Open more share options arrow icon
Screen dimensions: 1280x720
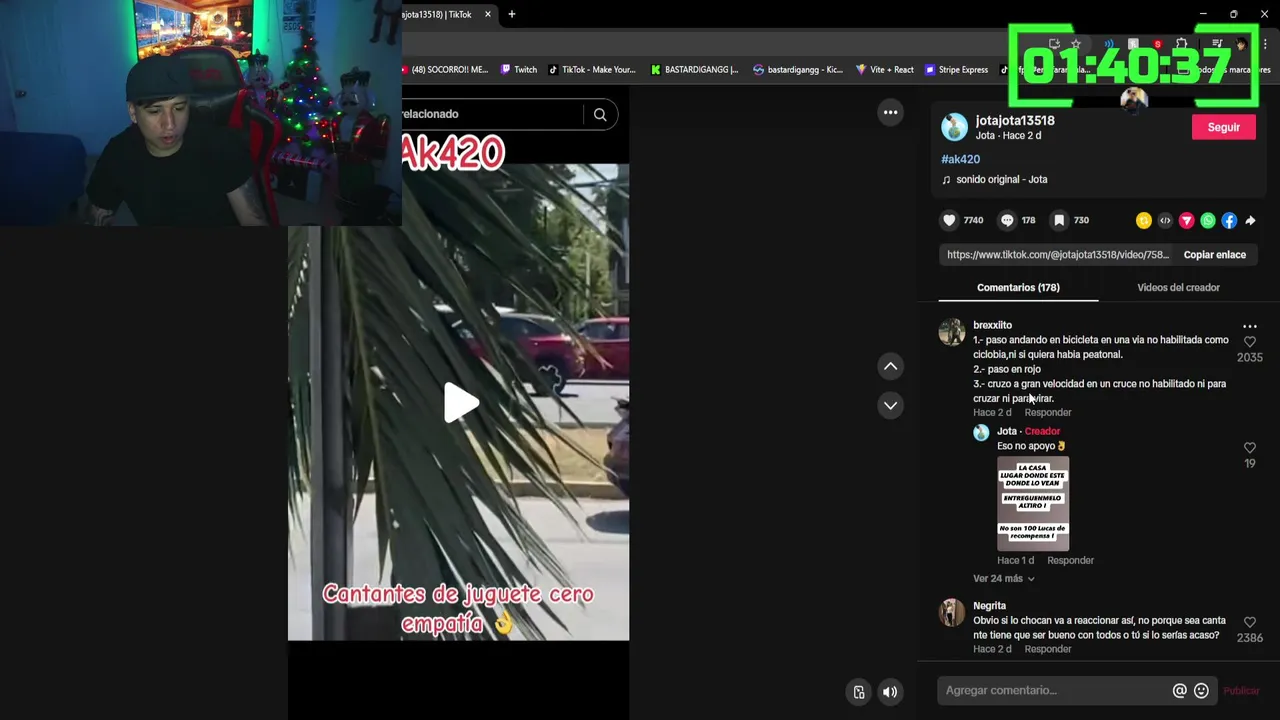pos(1250,220)
